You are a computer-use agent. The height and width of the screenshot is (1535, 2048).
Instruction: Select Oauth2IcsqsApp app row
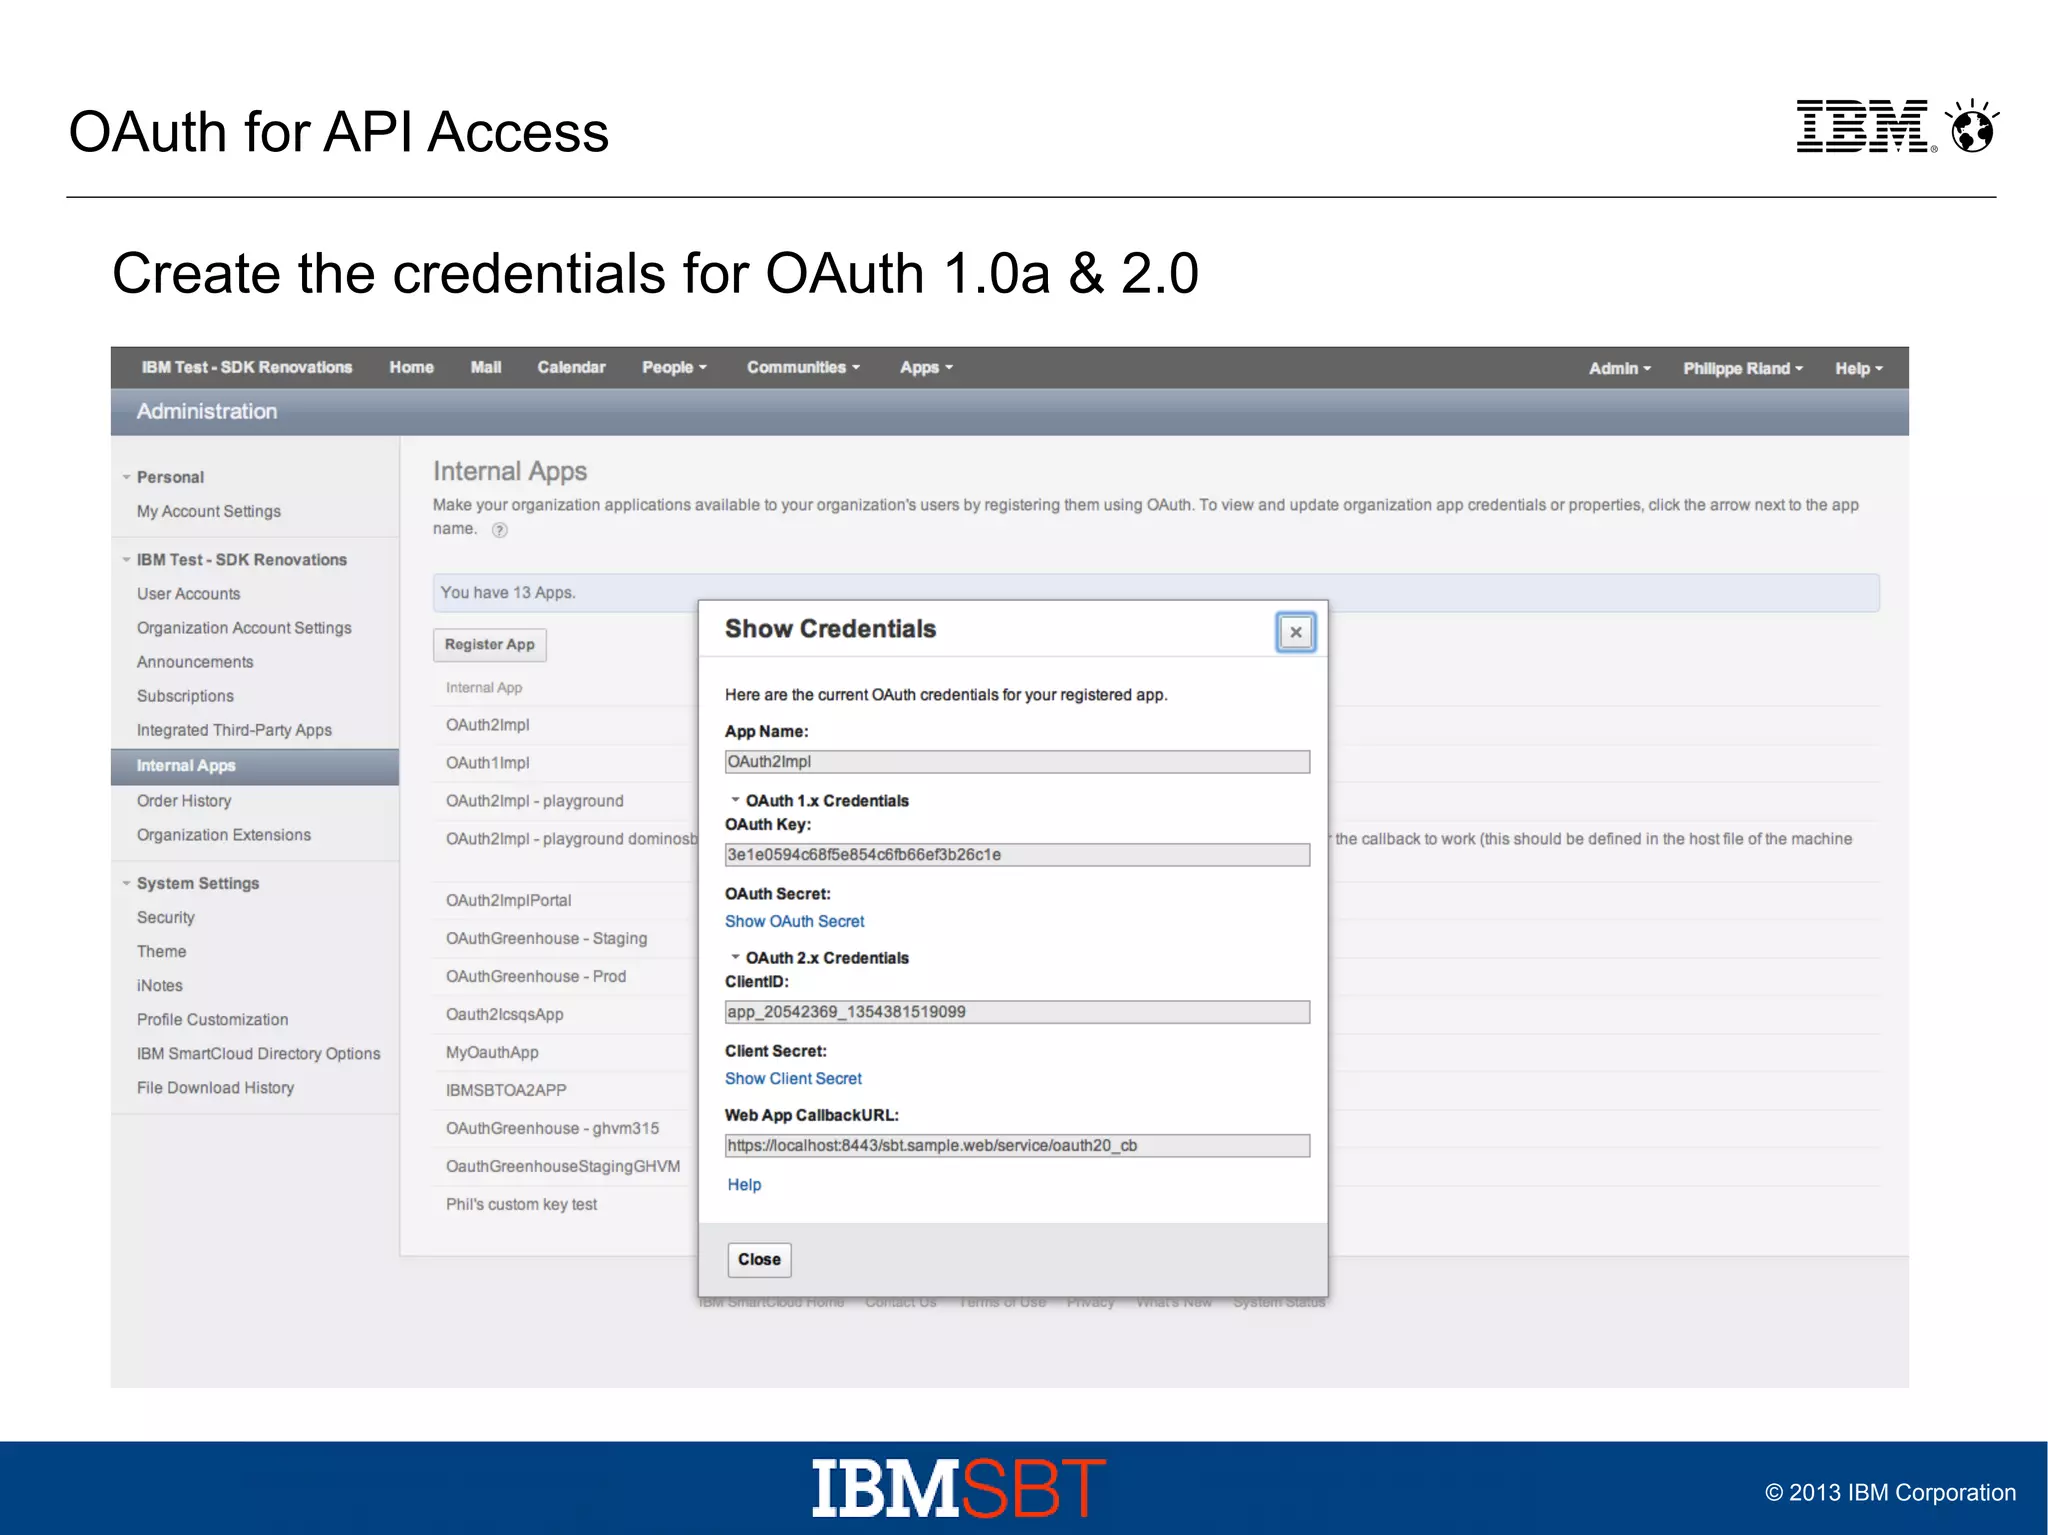(505, 1014)
